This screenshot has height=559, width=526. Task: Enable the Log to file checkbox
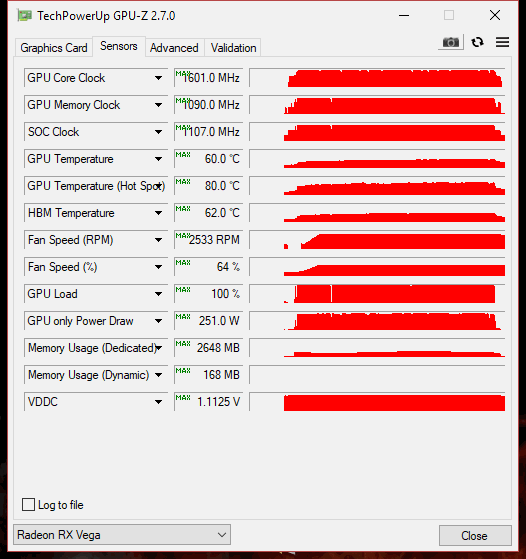pyautogui.click(x=29, y=505)
